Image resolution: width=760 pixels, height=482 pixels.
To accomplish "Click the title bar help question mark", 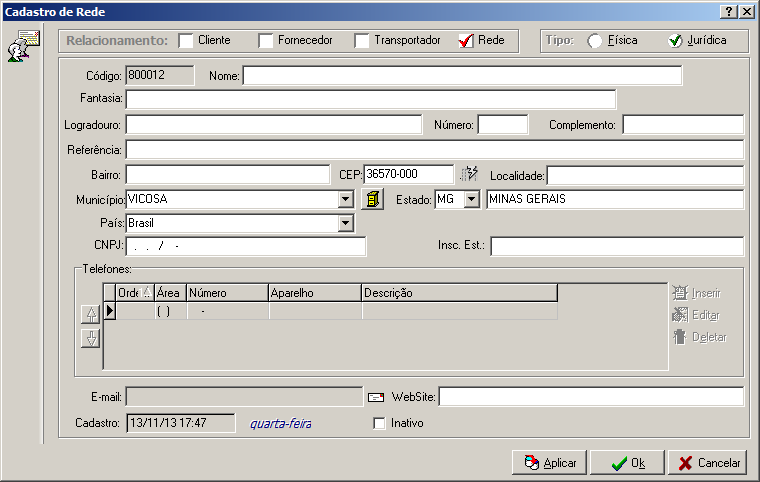I will (x=728, y=10).
